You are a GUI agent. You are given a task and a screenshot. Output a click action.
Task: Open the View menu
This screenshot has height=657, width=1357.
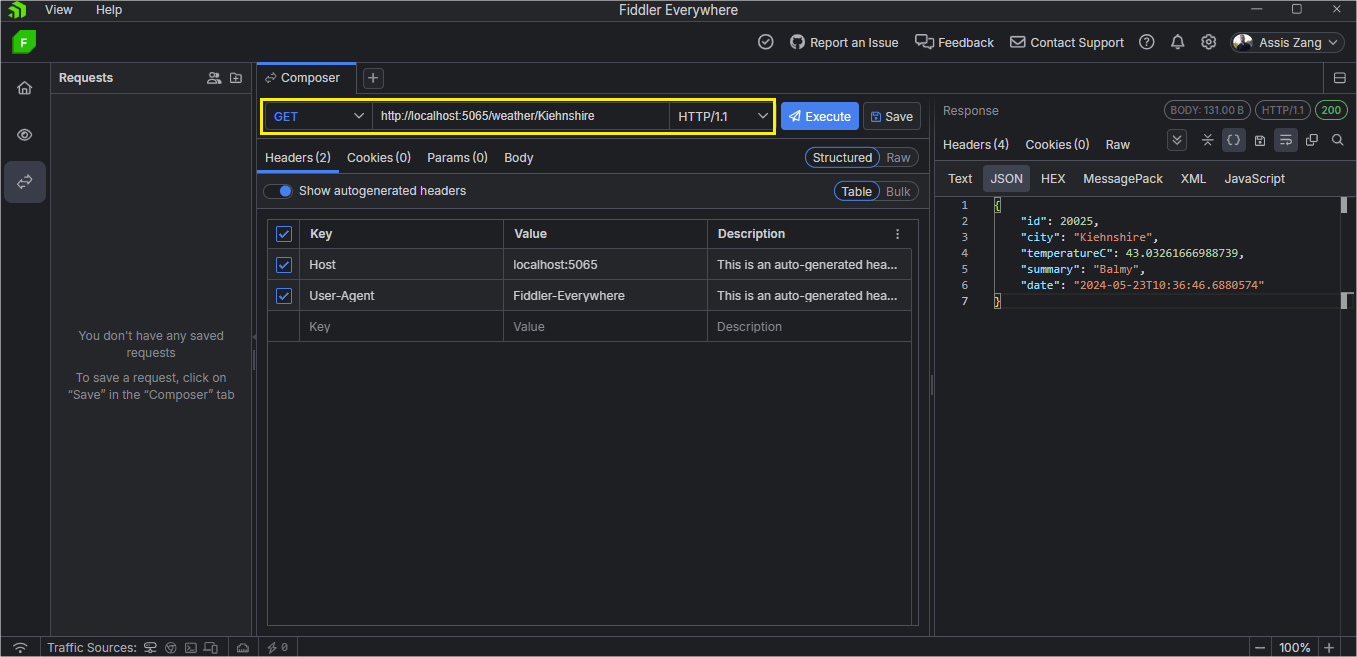point(59,10)
